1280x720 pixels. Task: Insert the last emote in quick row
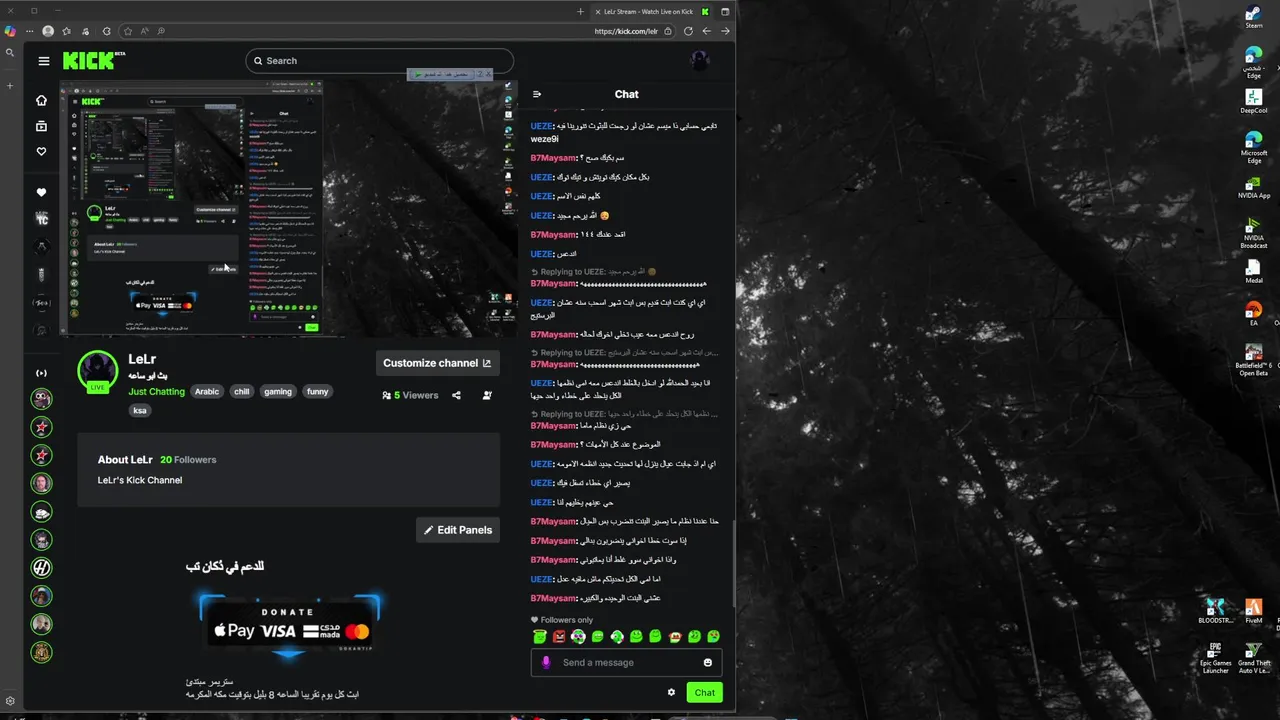point(713,636)
